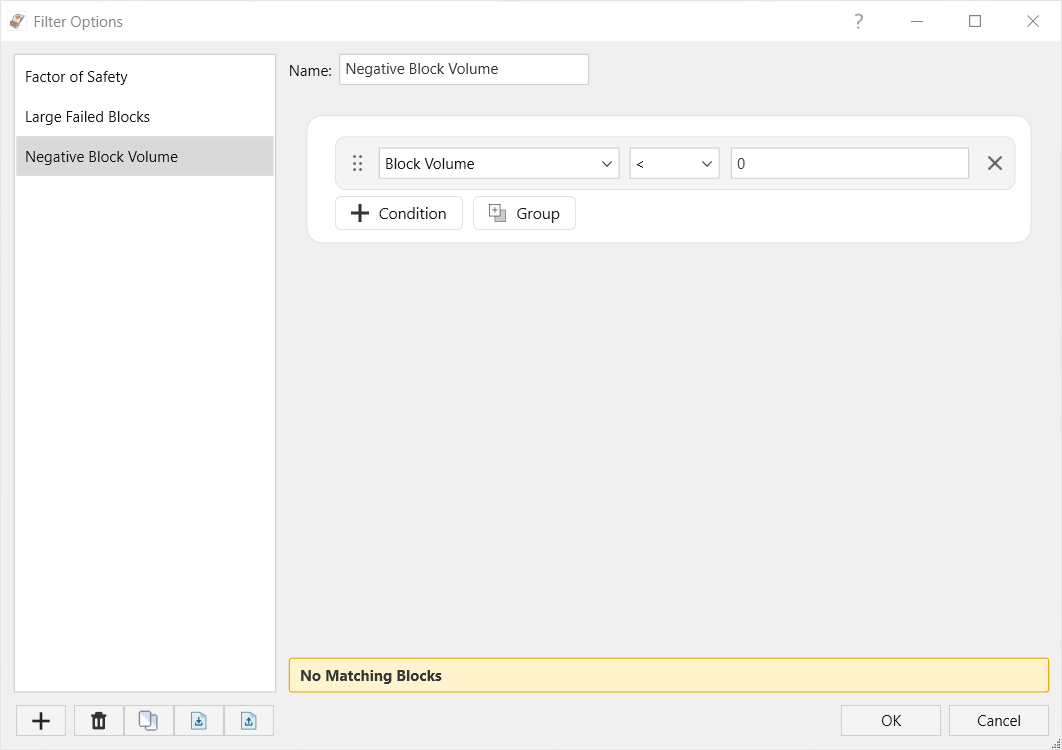Click the Name field Negative Block Volume
The height and width of the screenshot is (750, 1062).
[x=464, y=69]
